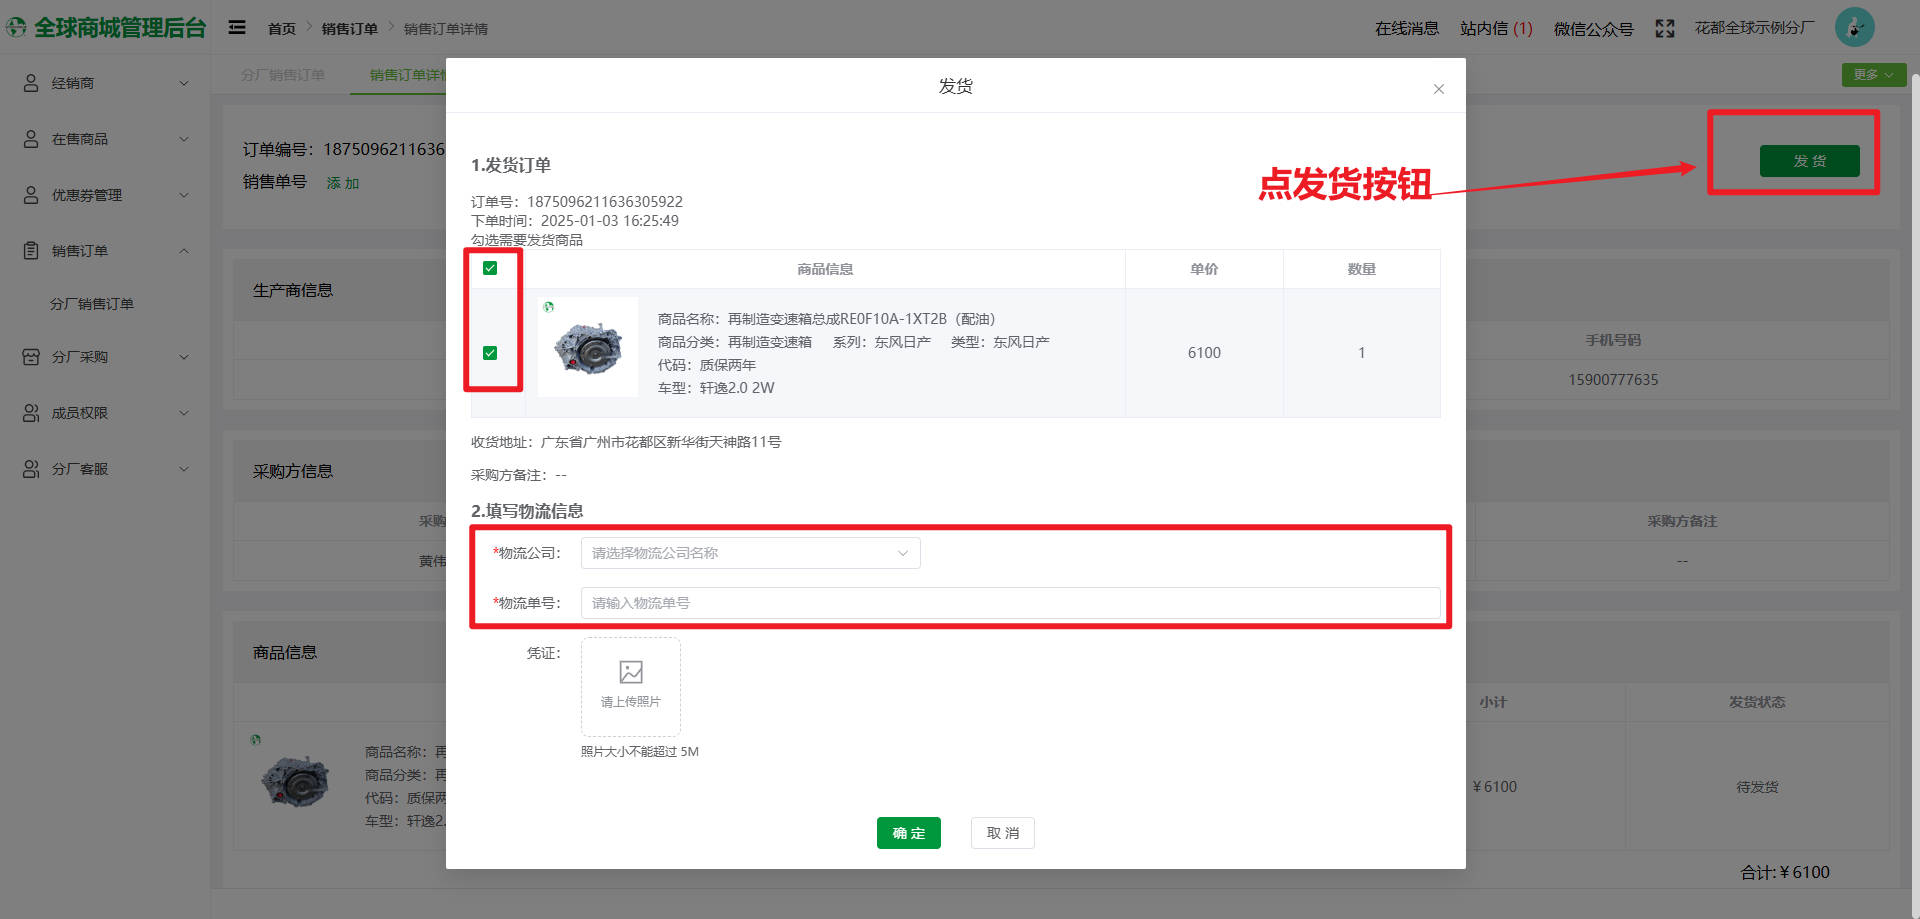Click the 确定 confirm button
Viewport: 1920px width, 919px height.
click(908, 832)
